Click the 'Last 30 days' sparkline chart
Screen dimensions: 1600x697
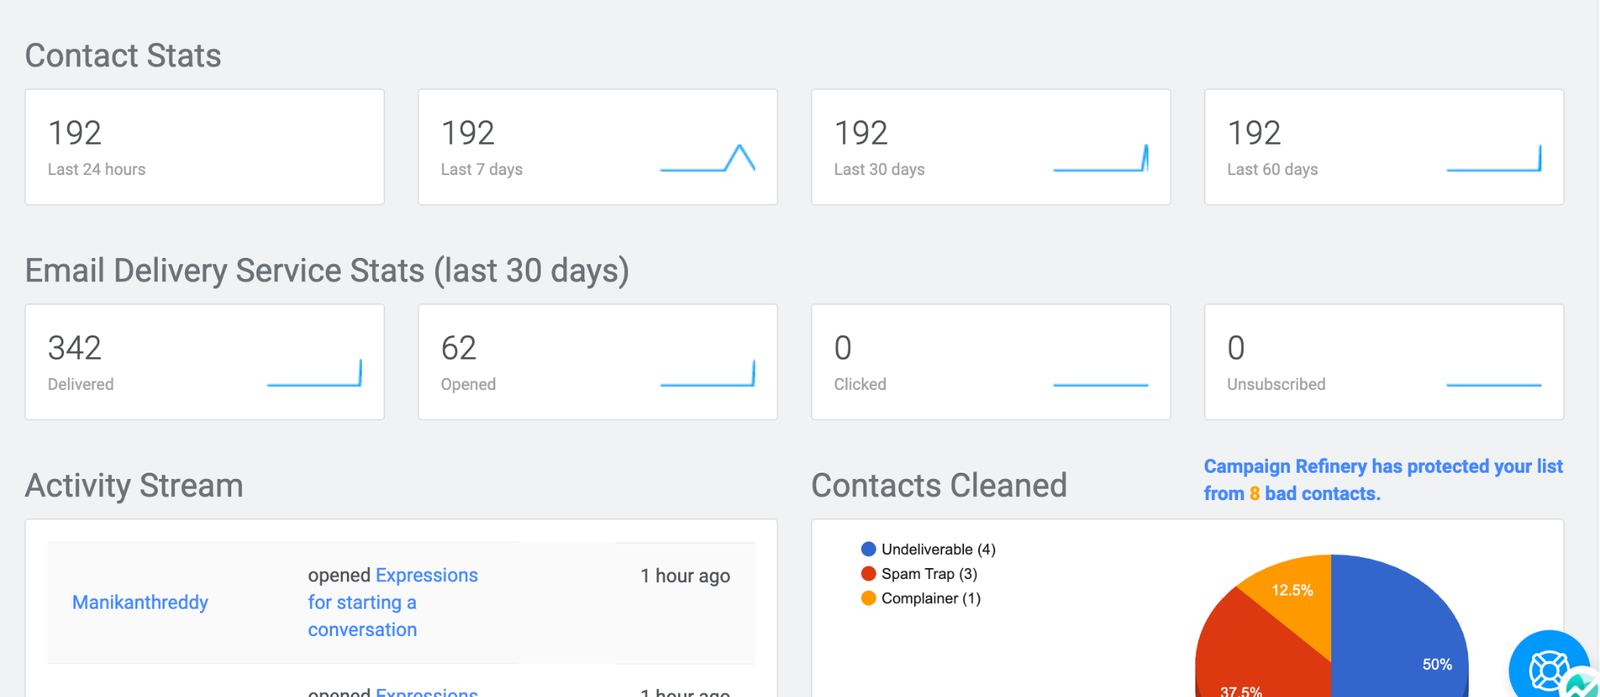1100,158
